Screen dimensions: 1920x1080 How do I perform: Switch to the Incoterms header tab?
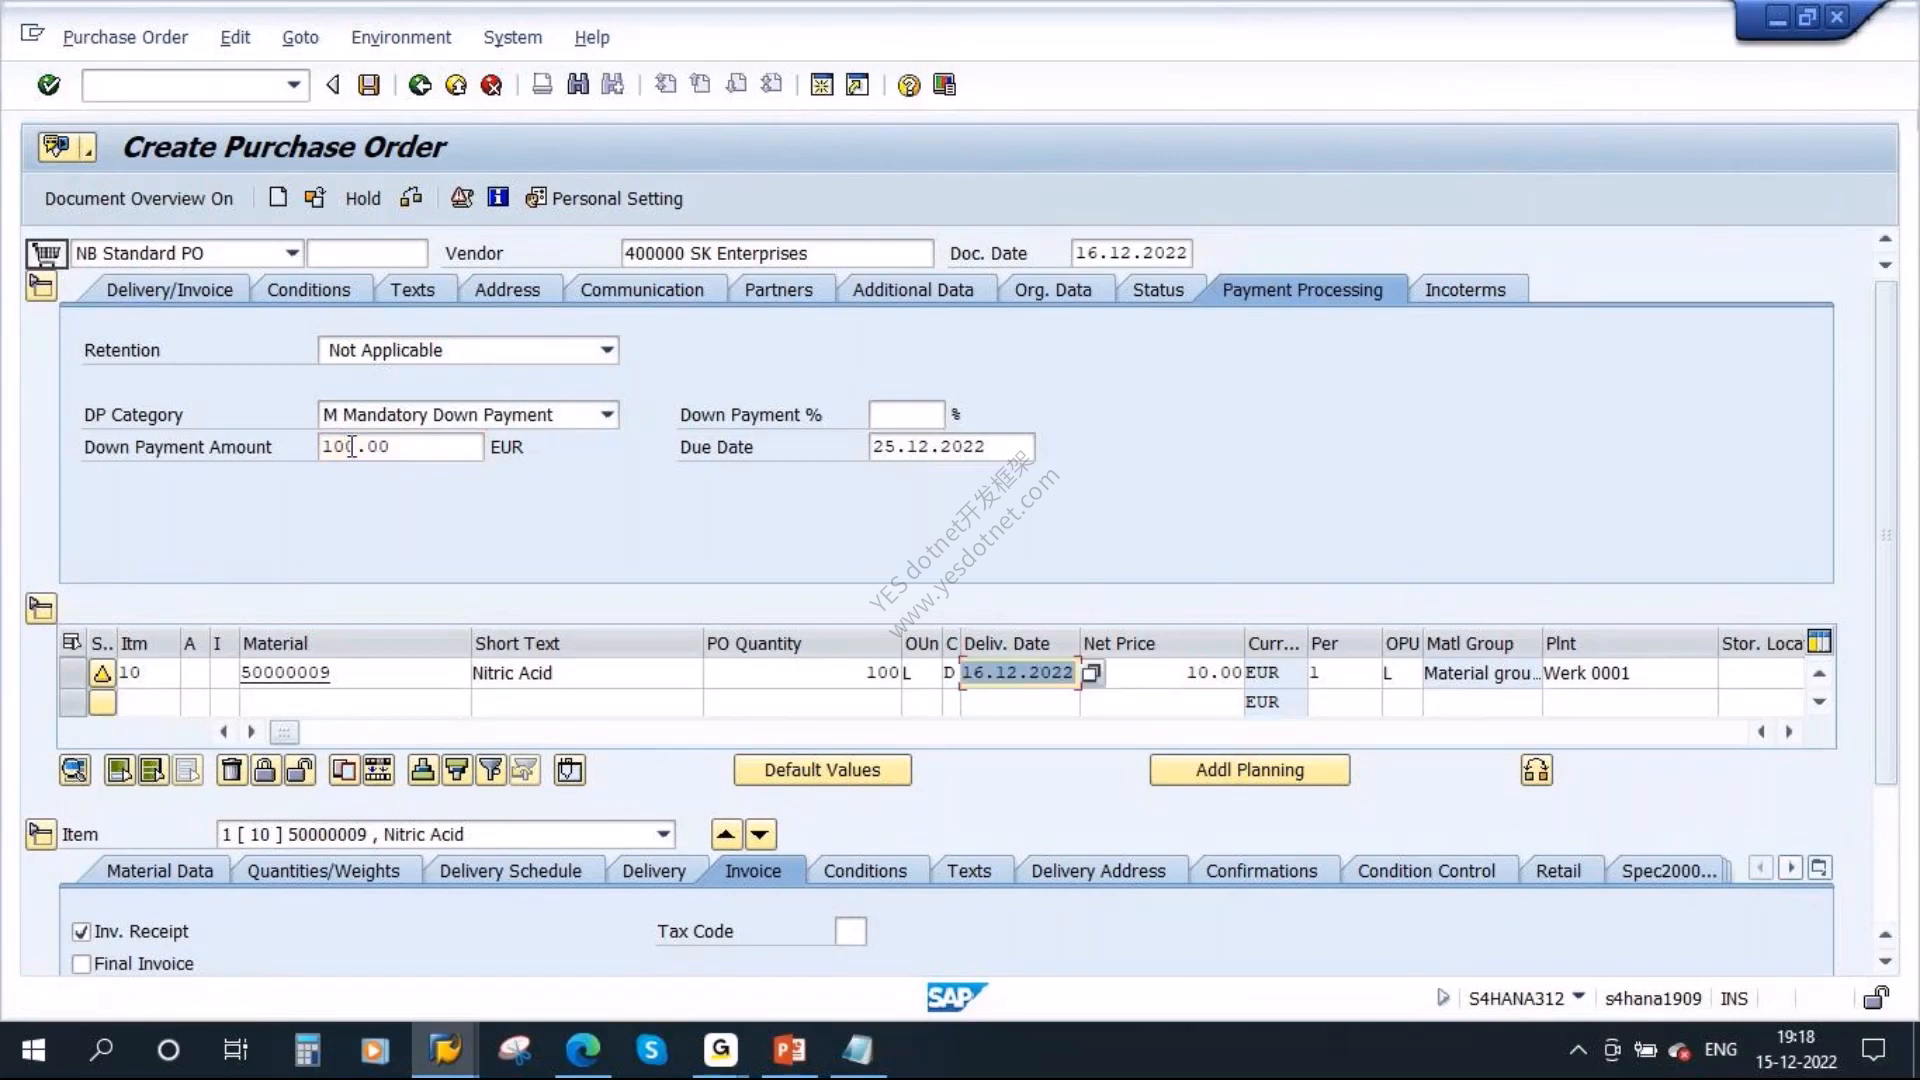pos(1465,290)
